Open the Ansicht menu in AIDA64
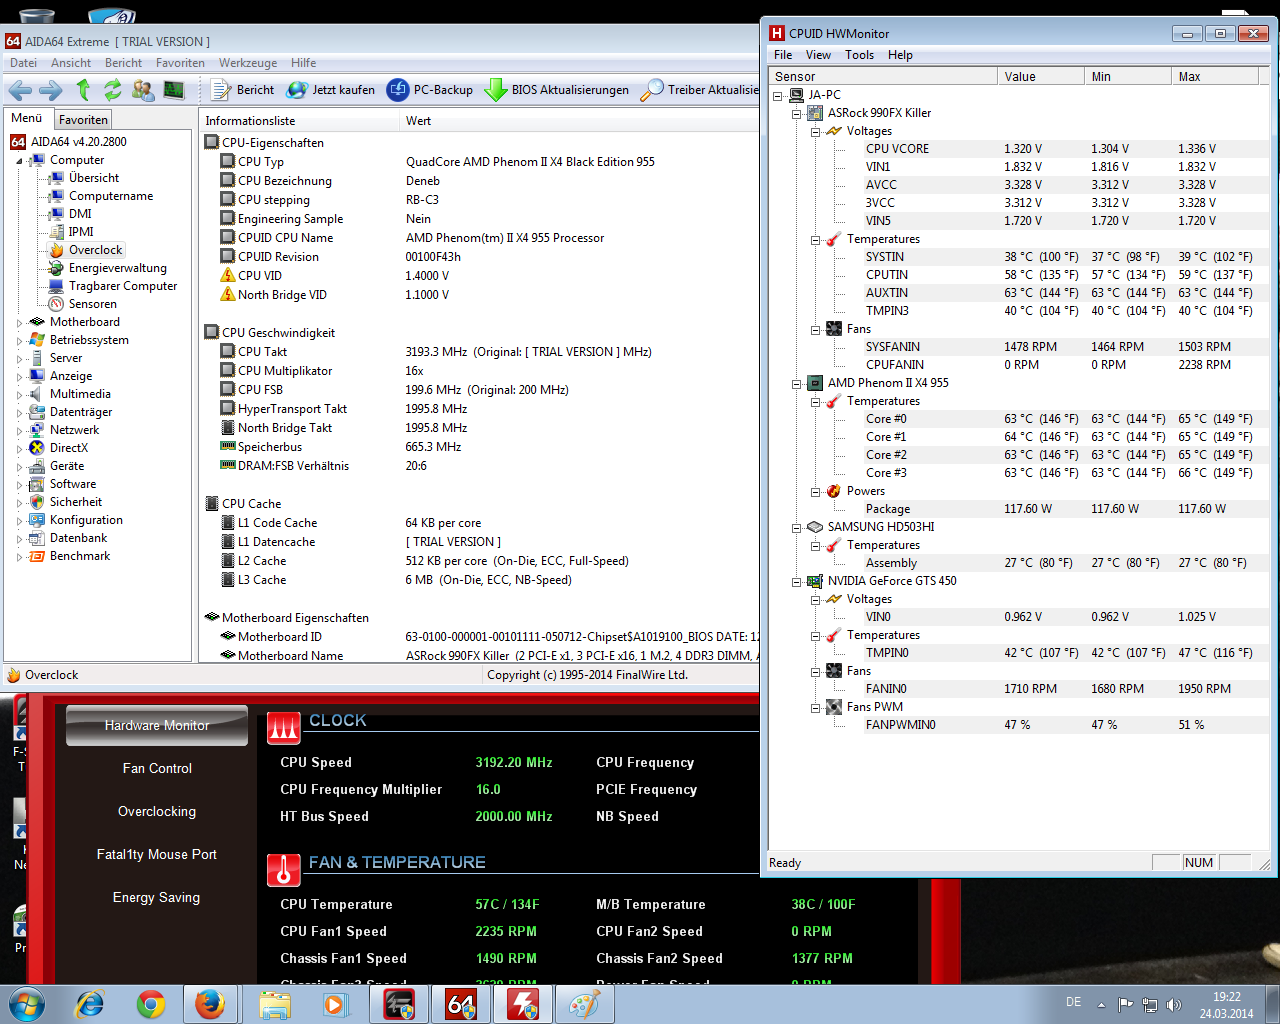 tap(71, 63)
